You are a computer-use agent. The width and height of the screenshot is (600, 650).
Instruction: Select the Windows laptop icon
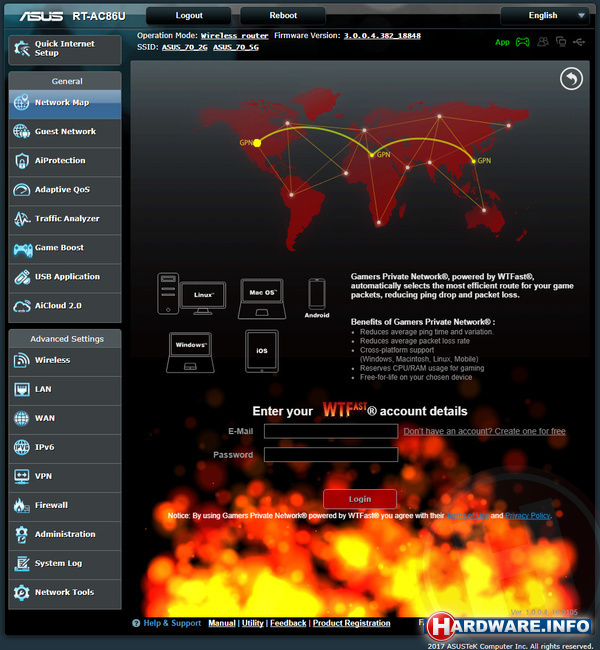click(x=190, y=352)
